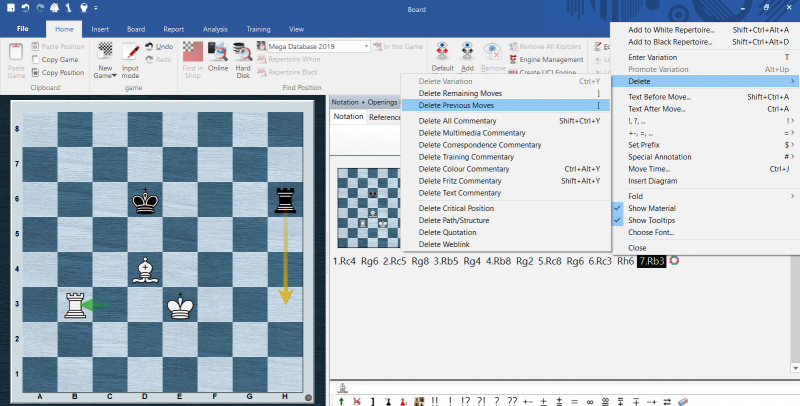Click the black king on d6
Viewport: 800px width, 406px height.
(x=145, y=200)
